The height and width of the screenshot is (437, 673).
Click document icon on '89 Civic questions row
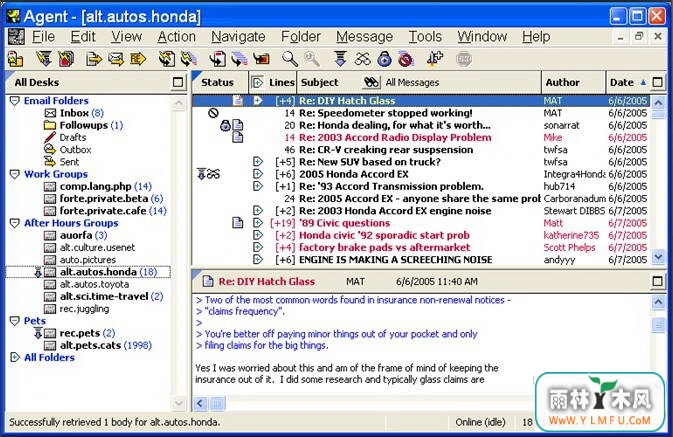pos(237,223)
